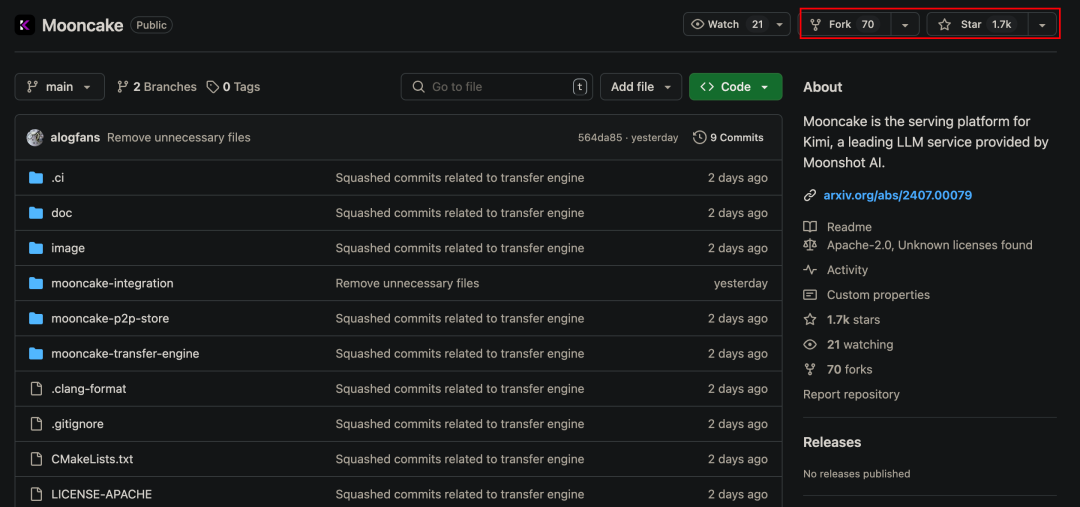
Task: Open the green Code clone menu
Action: tap(735, 87)
